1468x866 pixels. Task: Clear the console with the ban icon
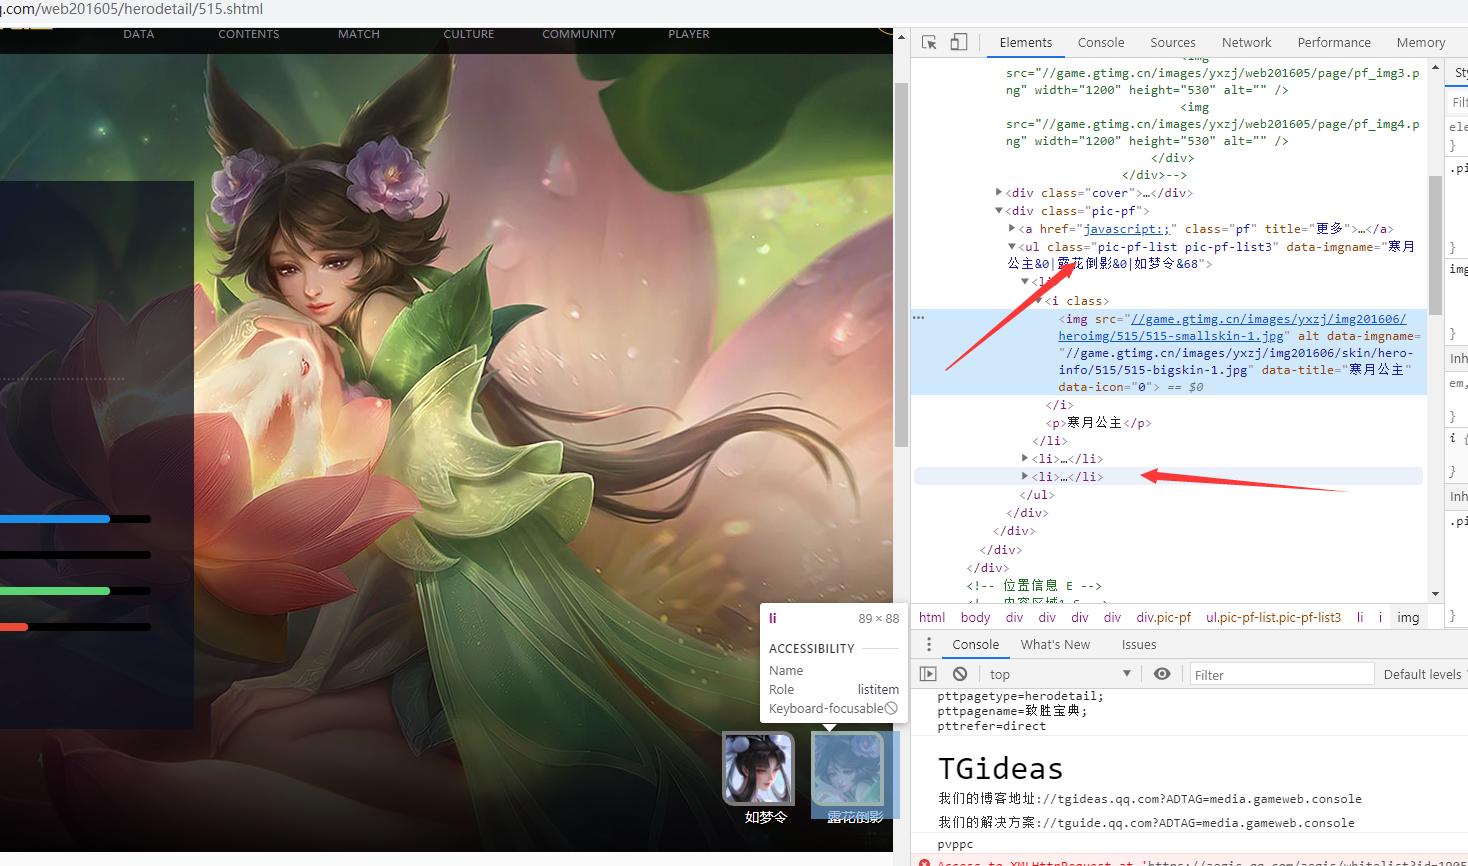click(960, 674)
